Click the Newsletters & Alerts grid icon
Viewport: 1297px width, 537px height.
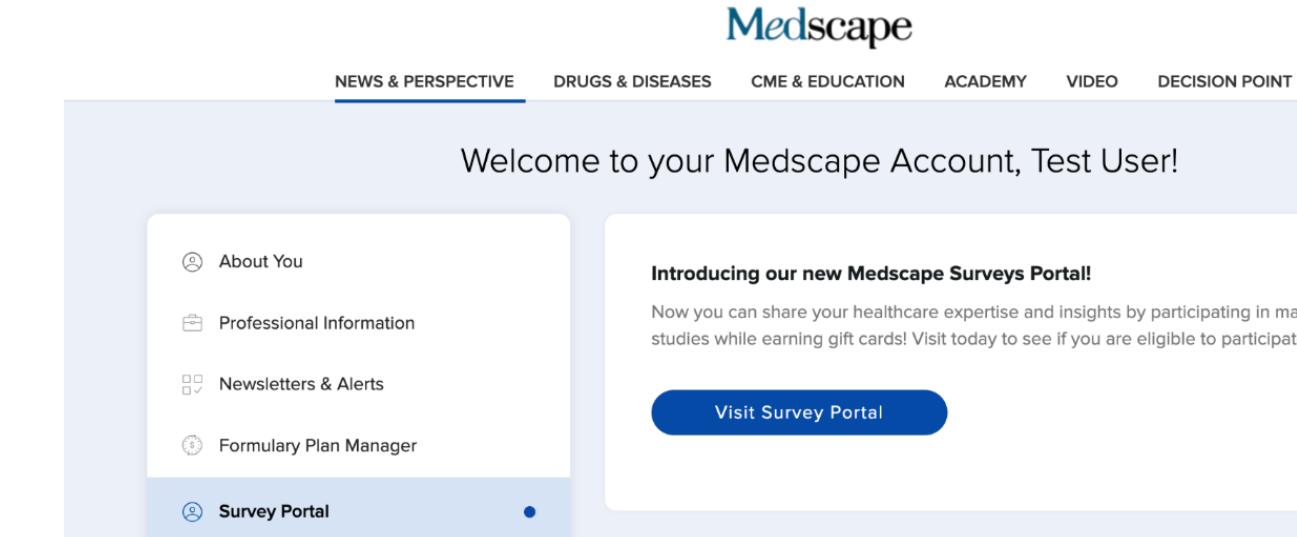tap(192, 384)
